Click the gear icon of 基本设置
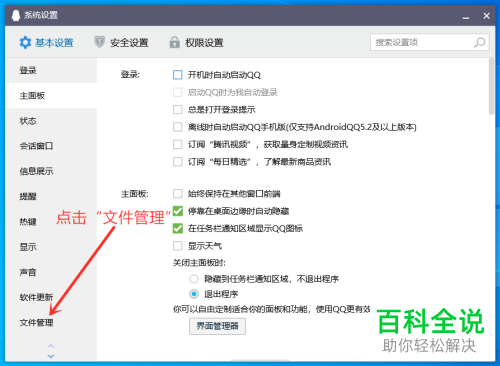This screenshot has height=366, width=500. [25, 43]
